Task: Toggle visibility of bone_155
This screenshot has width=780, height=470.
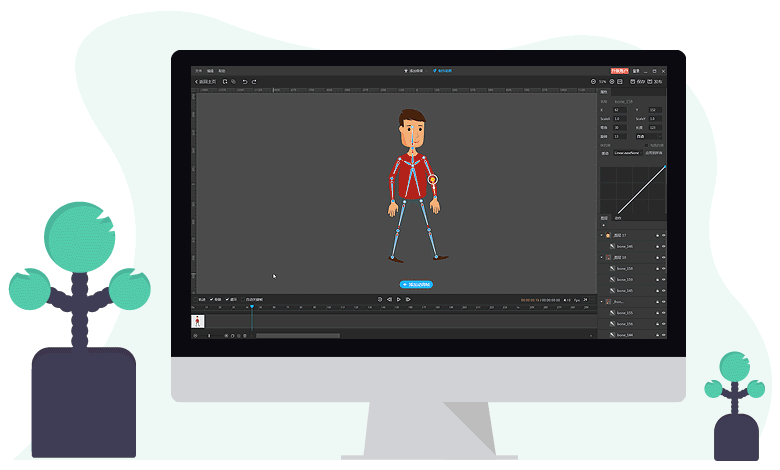Action: (664, 313)
